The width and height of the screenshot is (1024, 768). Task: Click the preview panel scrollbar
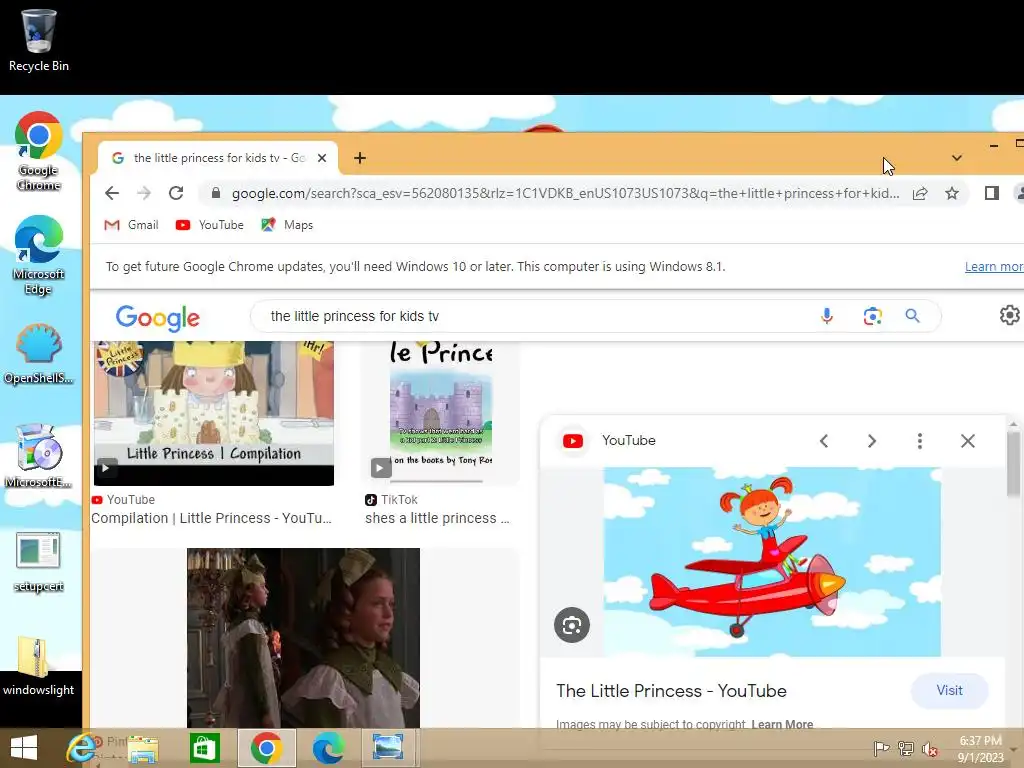(1013, 464)
